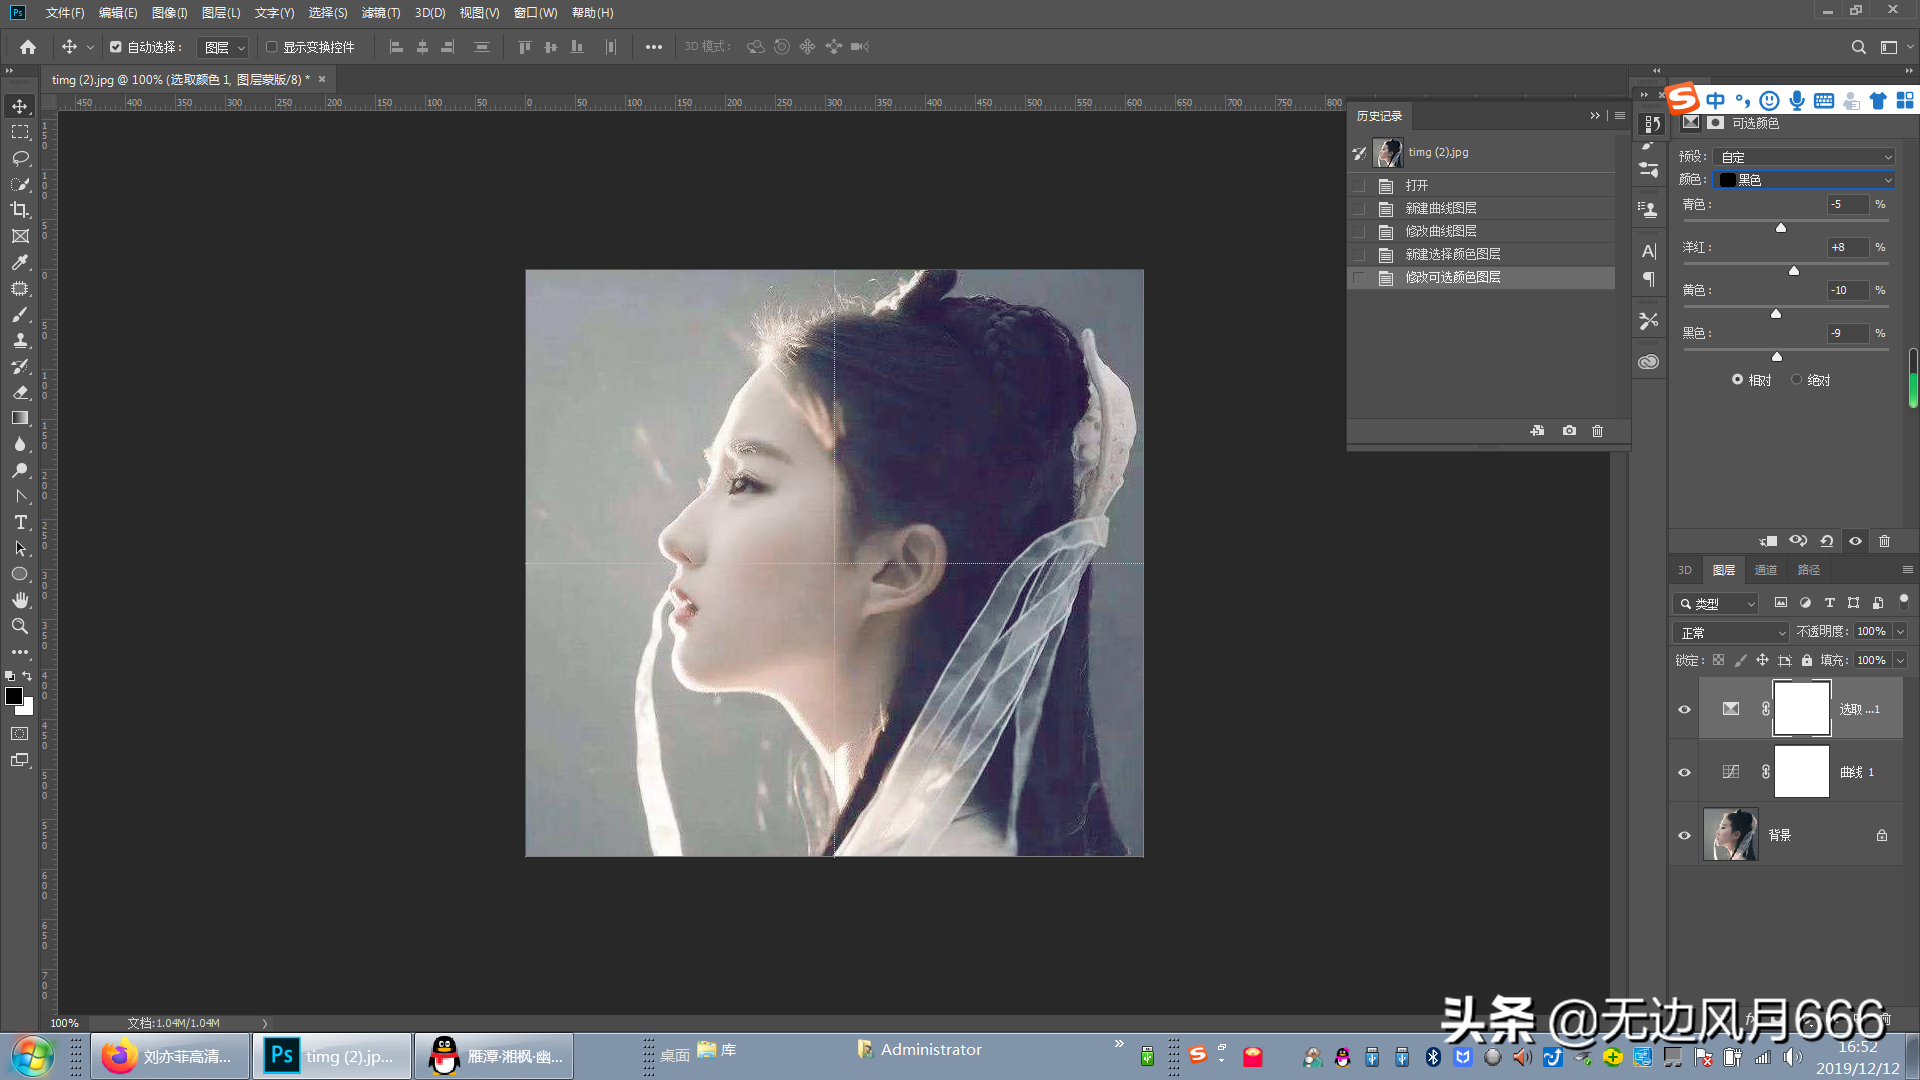The height and width of the screenshot is (1080, 1920).
Task: Open the layer blend mode dropdown (正常)
Action: 1731,633
